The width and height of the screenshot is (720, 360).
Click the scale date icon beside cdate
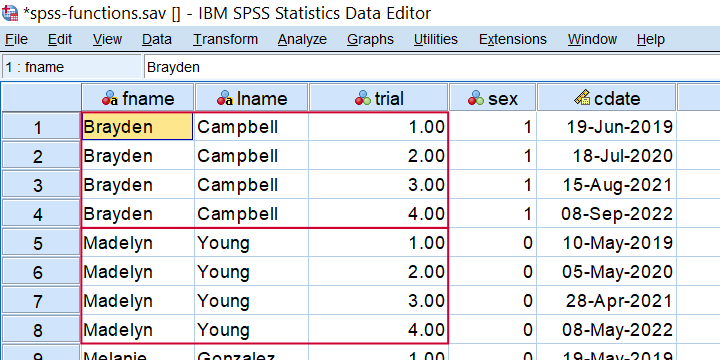582,98
